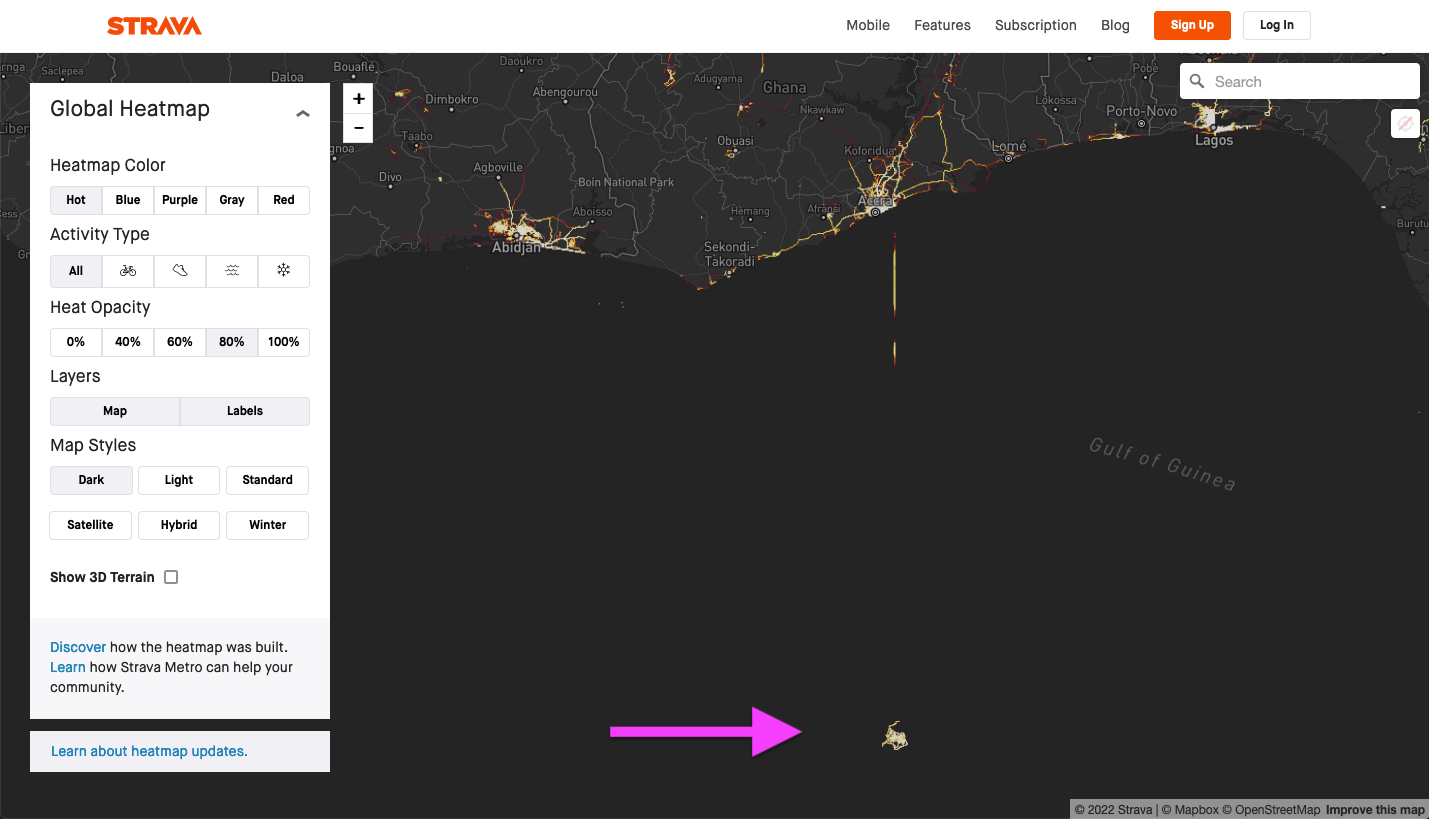1429x819 pixels.
Task: Open the Subscription page
Action: (1035, 25)
